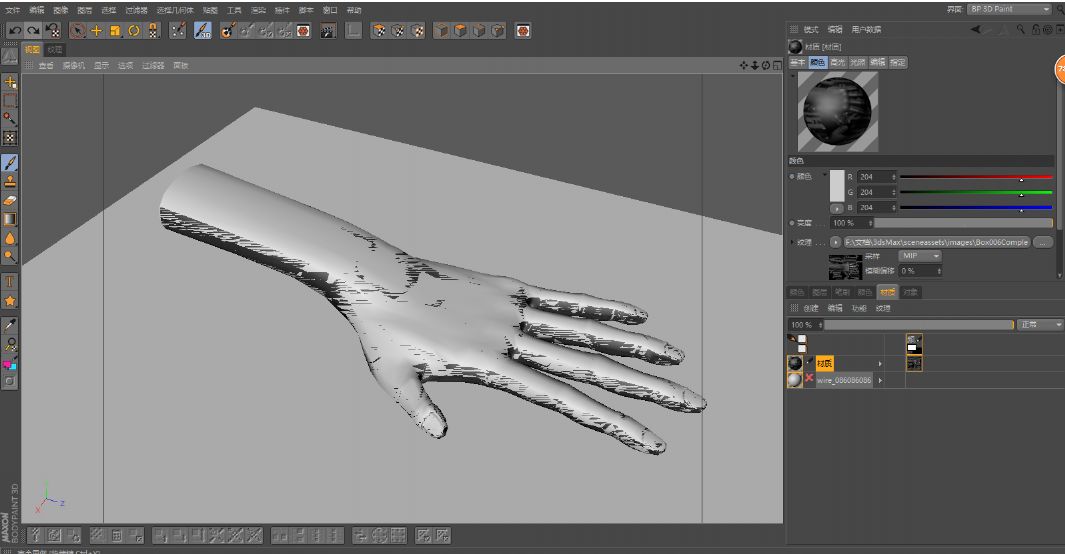Switch to the 对象 panel tab
Image resolution: width=1065 pixels, height=554 pixels.
(x=910, y=292)
